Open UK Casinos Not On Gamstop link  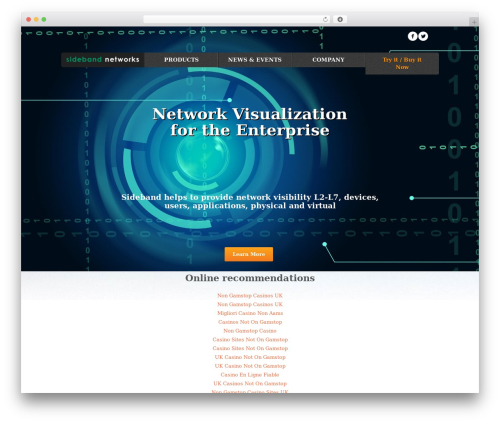click(250, 383)
